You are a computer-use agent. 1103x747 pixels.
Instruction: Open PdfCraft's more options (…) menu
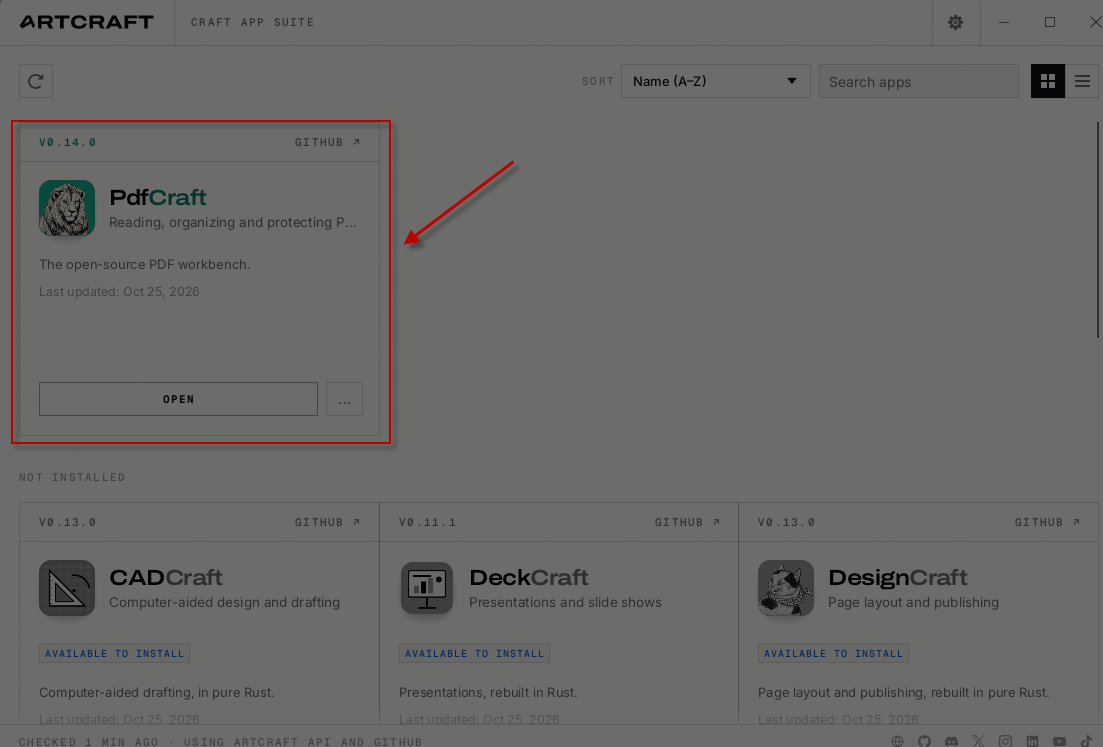(344, 399)
